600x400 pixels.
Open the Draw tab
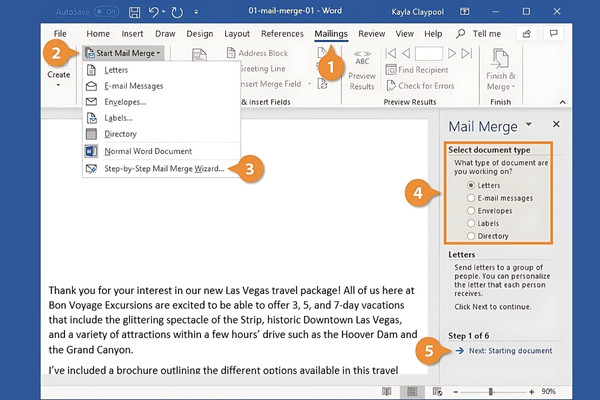tap(165, 34)
